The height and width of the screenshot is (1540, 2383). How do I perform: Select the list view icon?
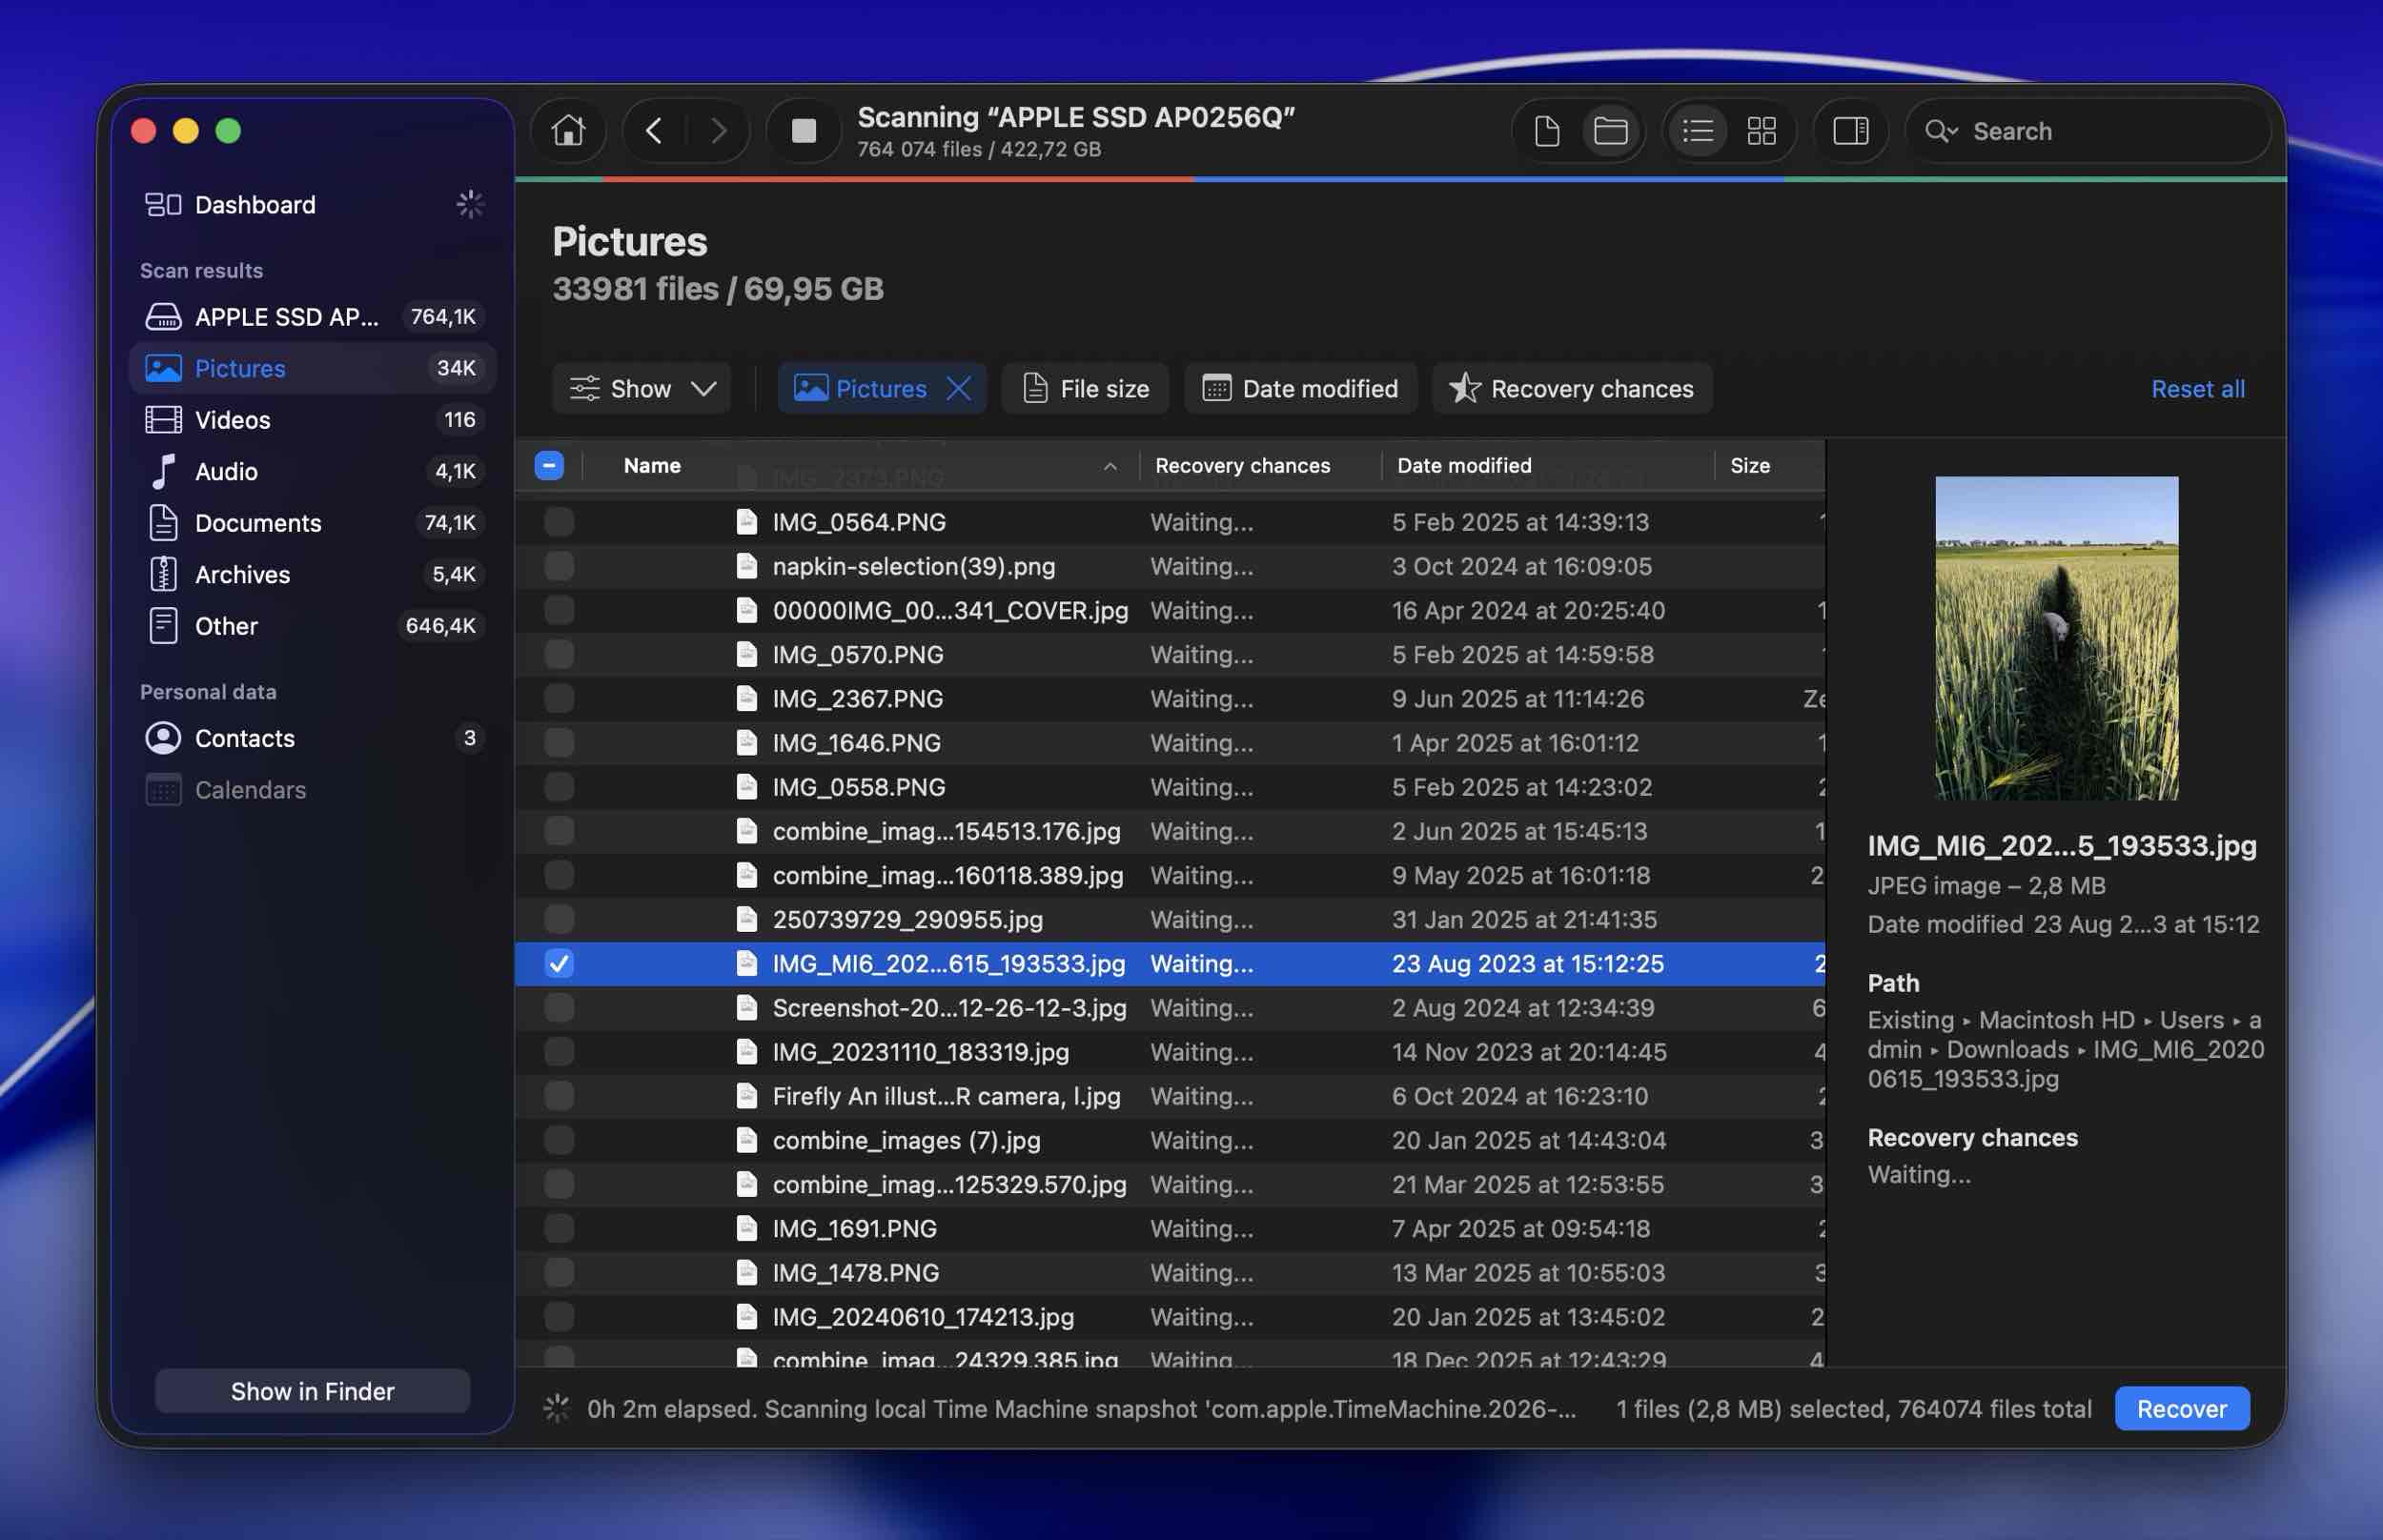(1697, 131)
